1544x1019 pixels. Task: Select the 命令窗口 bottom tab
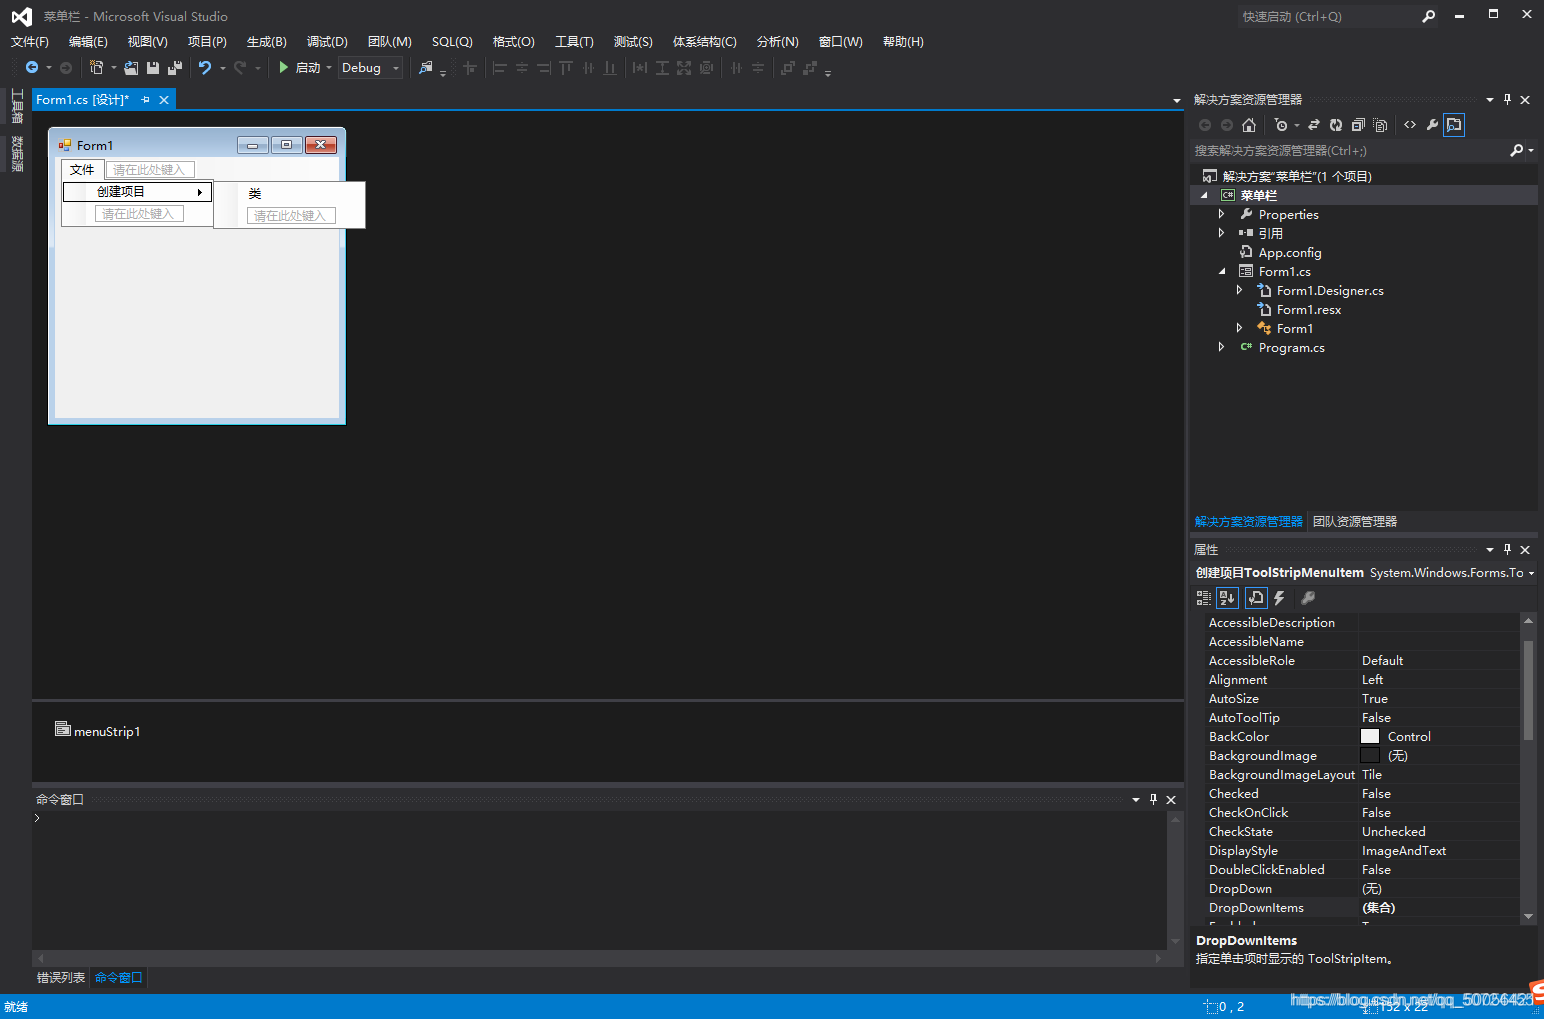click(119, 978)
